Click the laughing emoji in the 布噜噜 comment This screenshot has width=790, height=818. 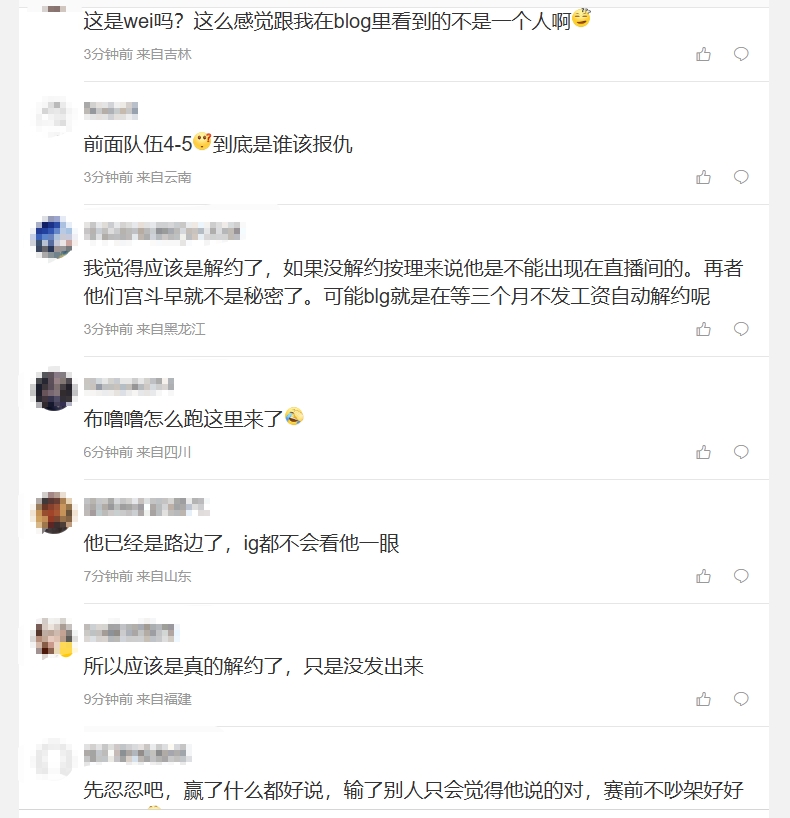pyautogui.click(x=293, y=416)
